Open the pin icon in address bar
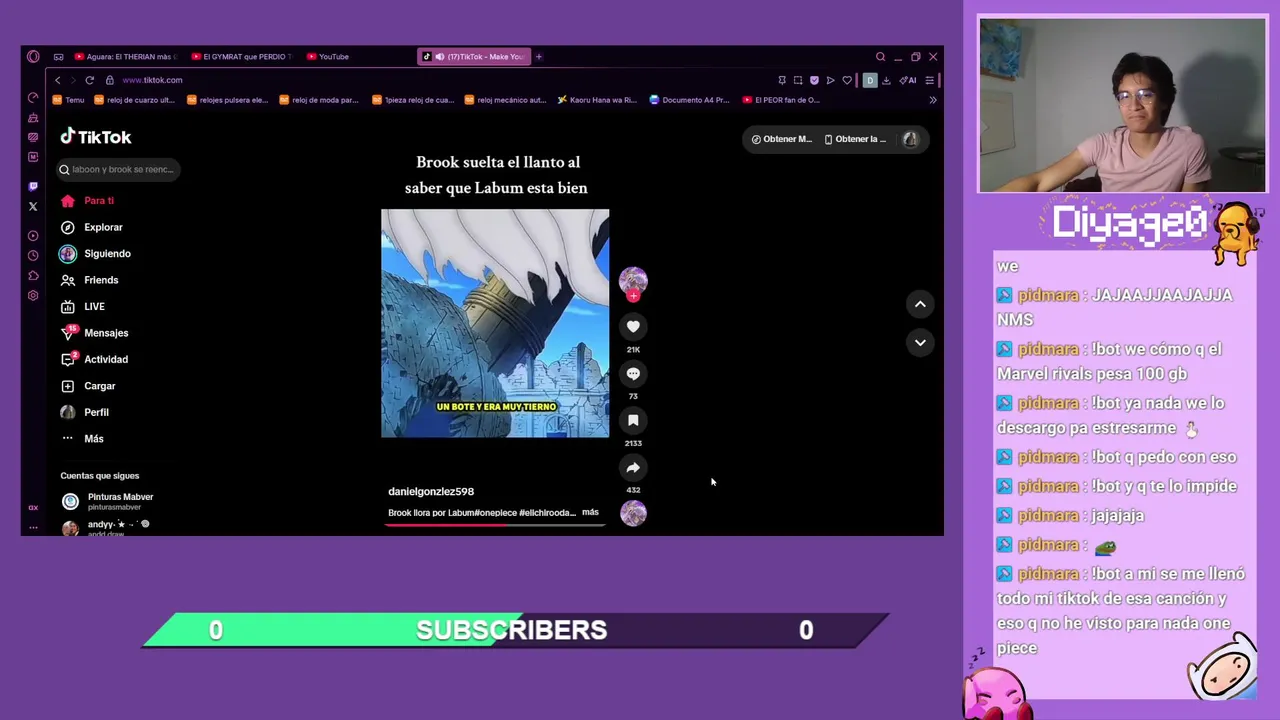 pos(782,80)
